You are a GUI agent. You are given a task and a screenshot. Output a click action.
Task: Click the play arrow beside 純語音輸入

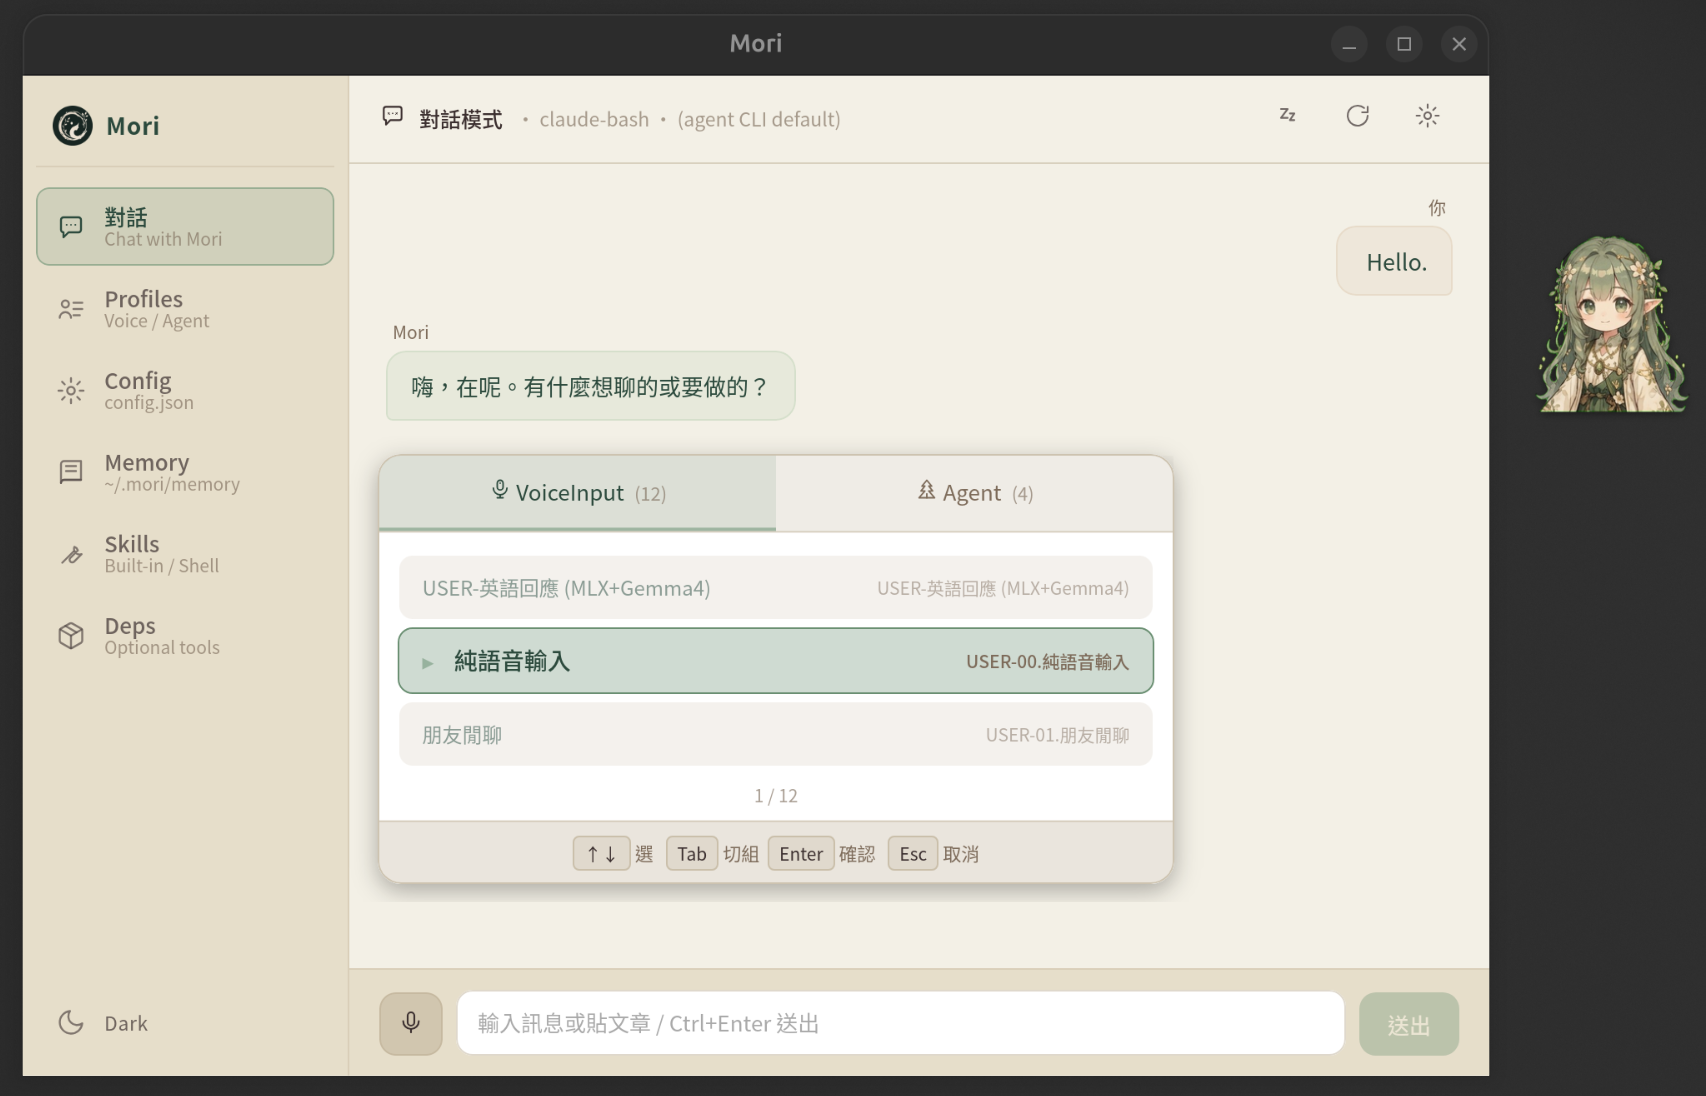[428, 663]
